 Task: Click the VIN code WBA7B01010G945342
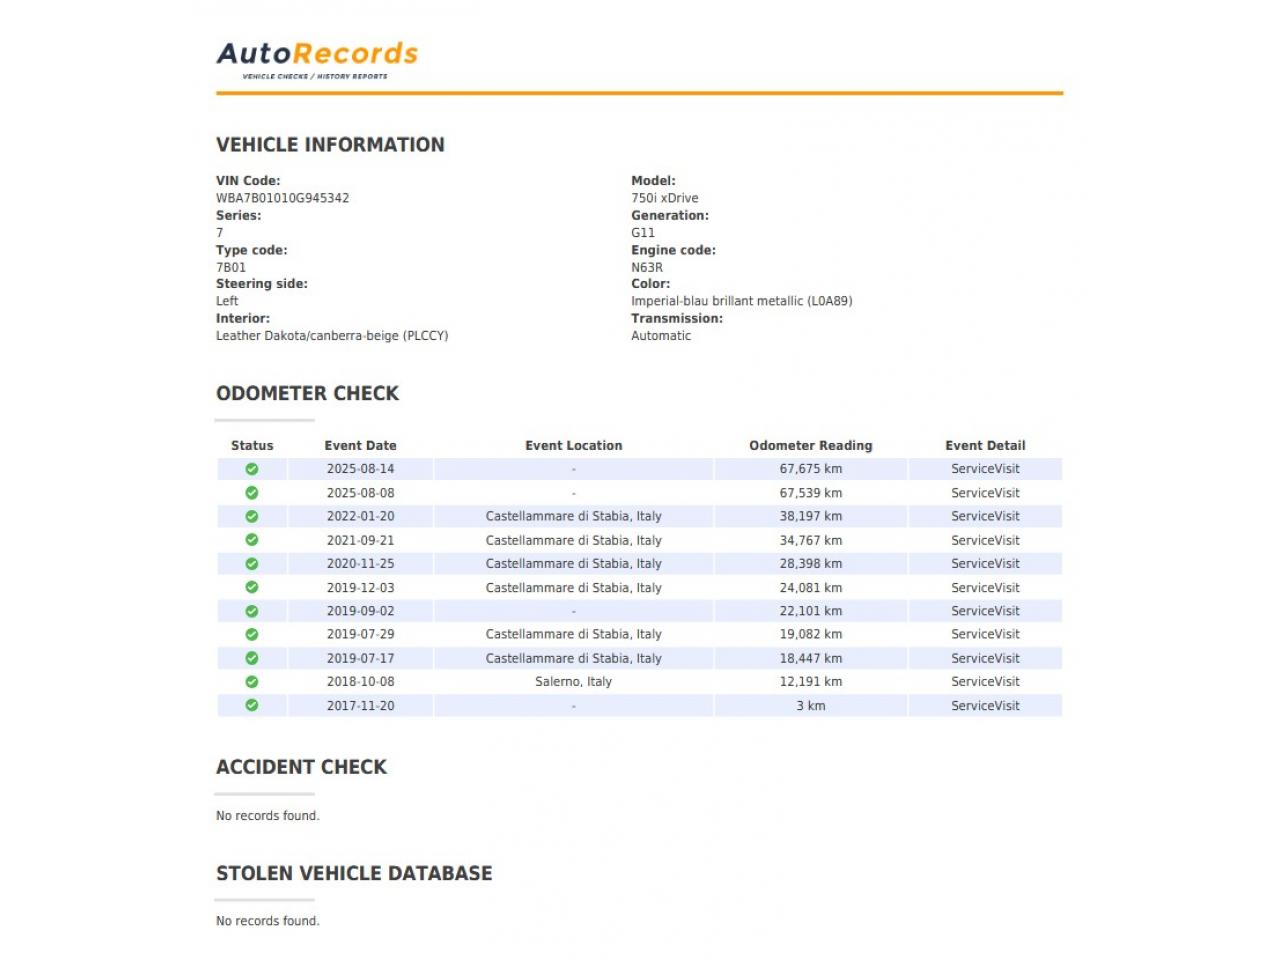(283, 198)
